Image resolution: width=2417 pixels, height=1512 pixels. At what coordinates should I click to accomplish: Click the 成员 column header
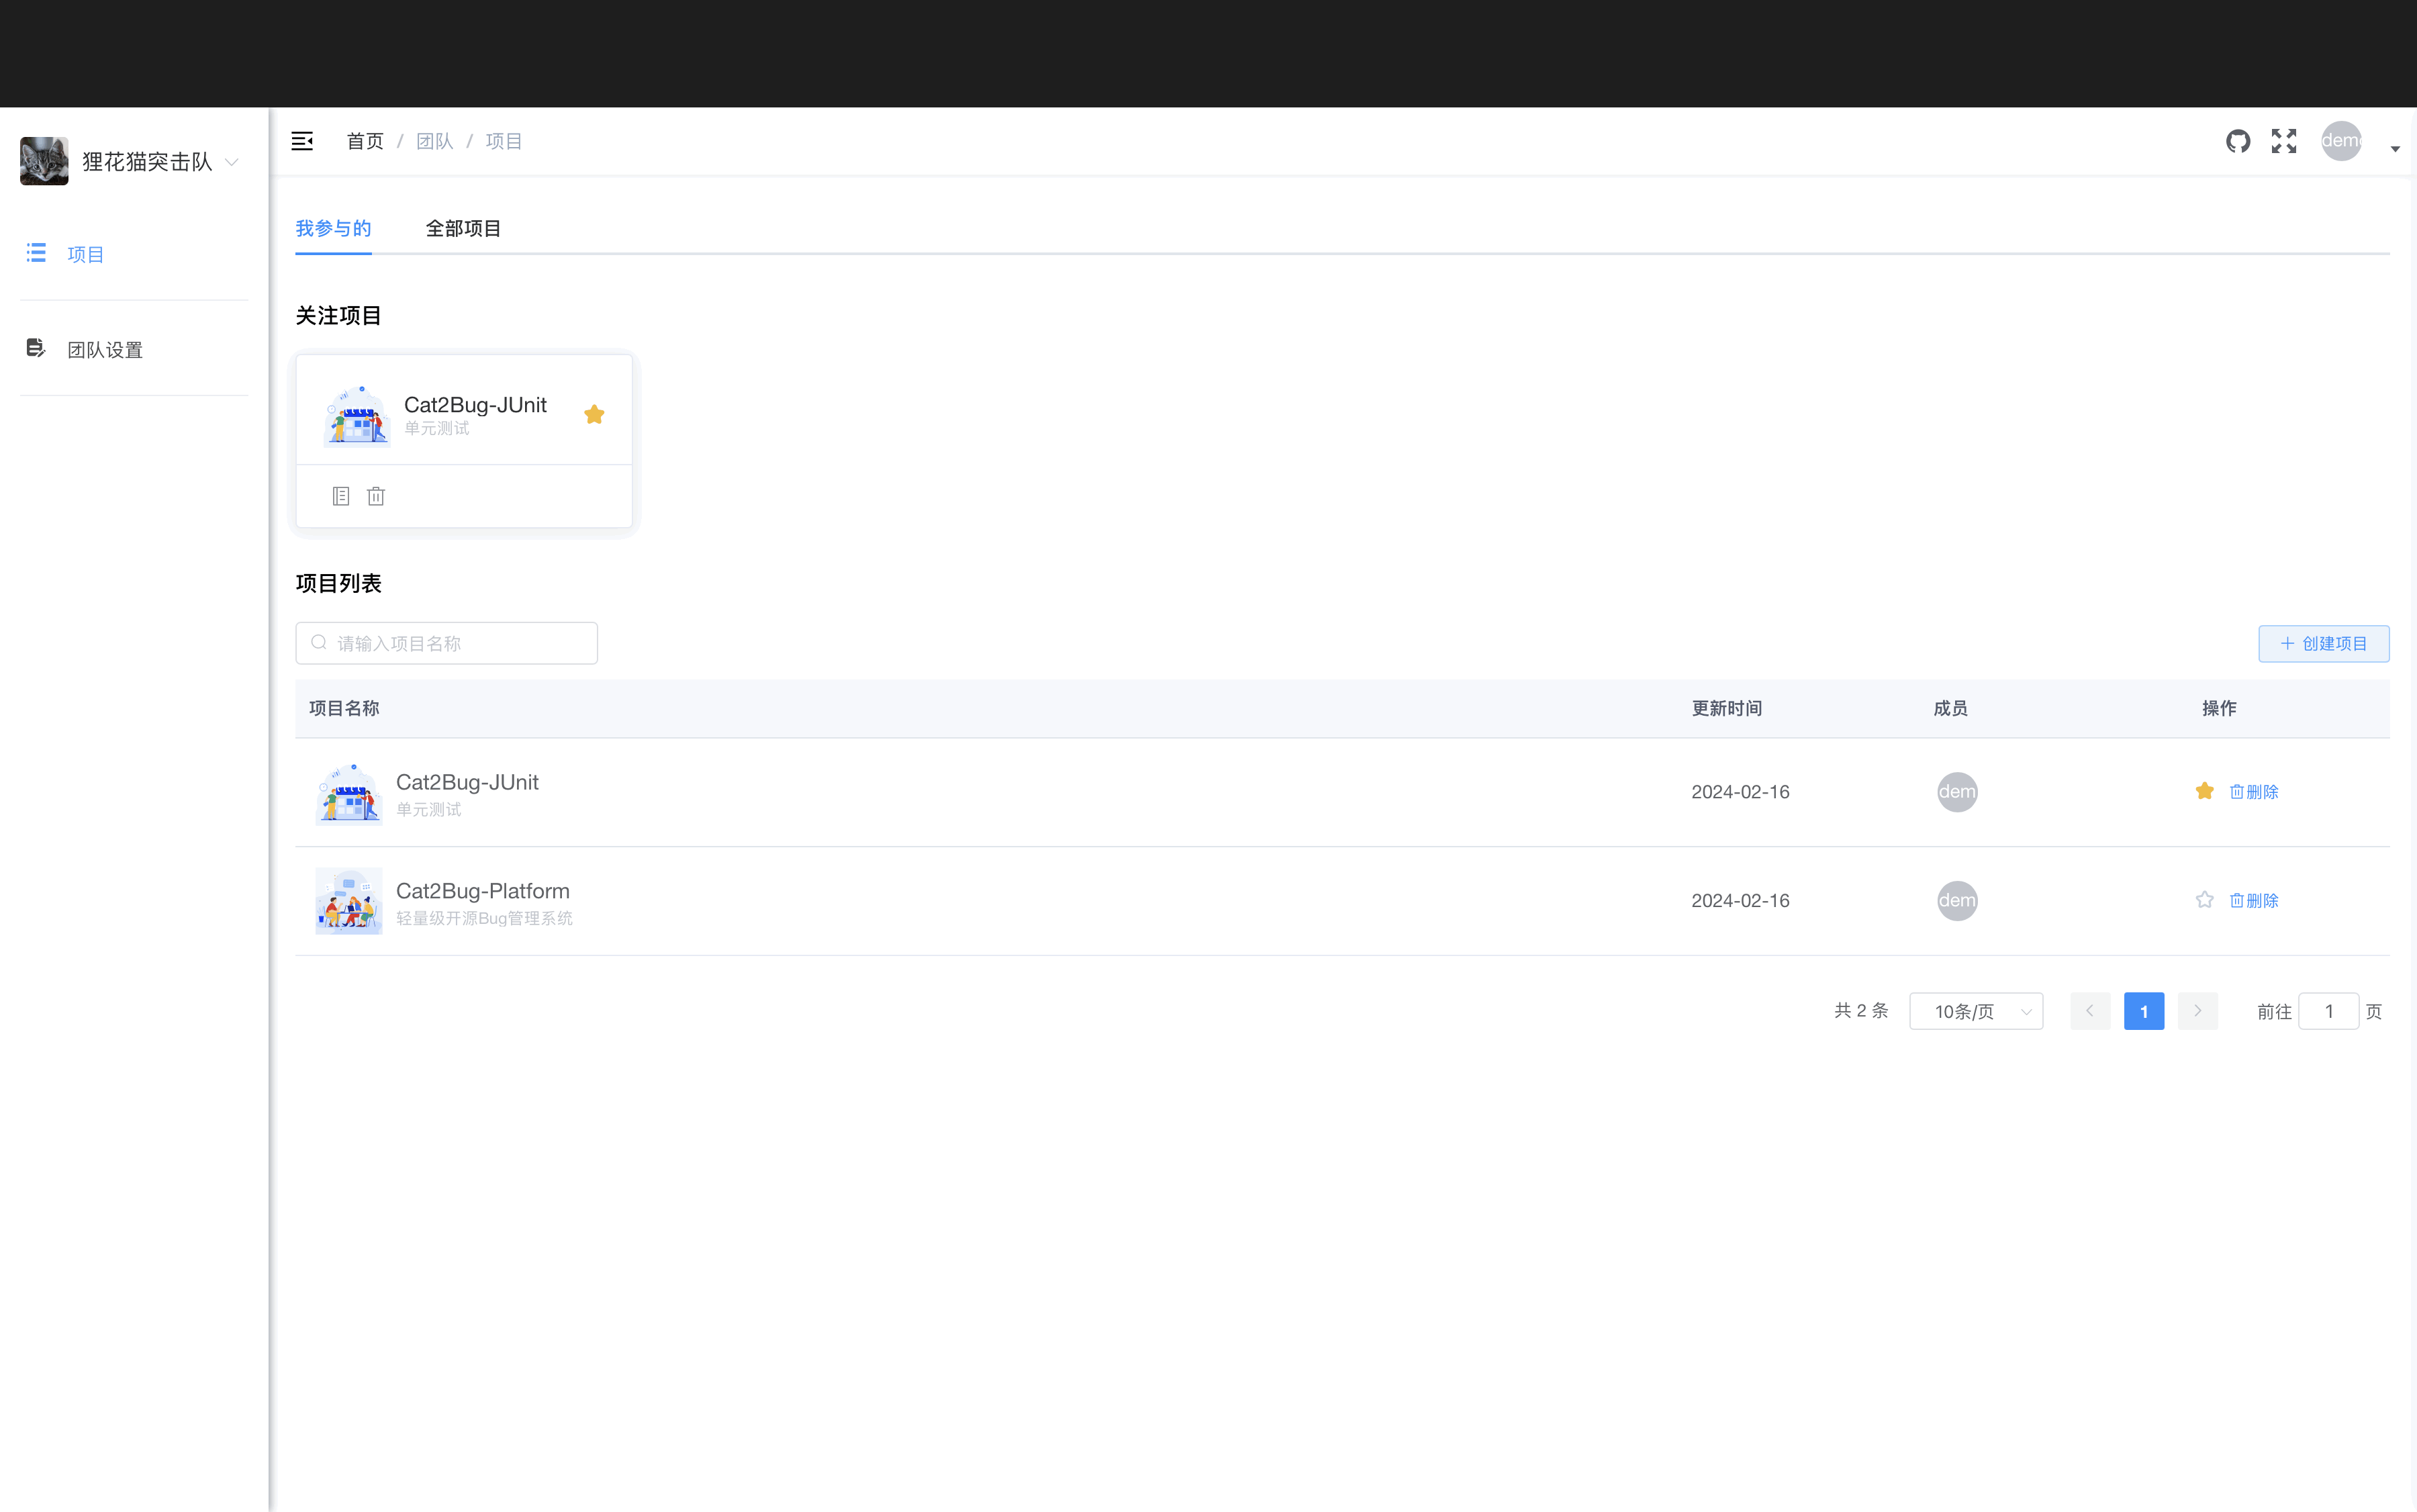[x=1950, y=709]
